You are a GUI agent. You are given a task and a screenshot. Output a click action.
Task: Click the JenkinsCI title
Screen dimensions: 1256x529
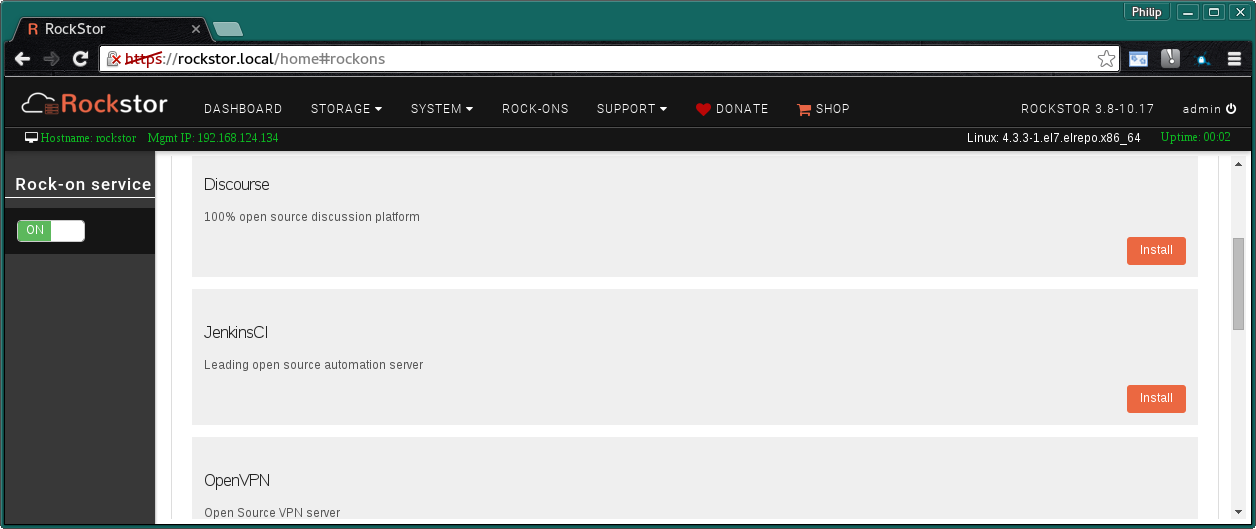pyautogui.click(x=236, y=333)
